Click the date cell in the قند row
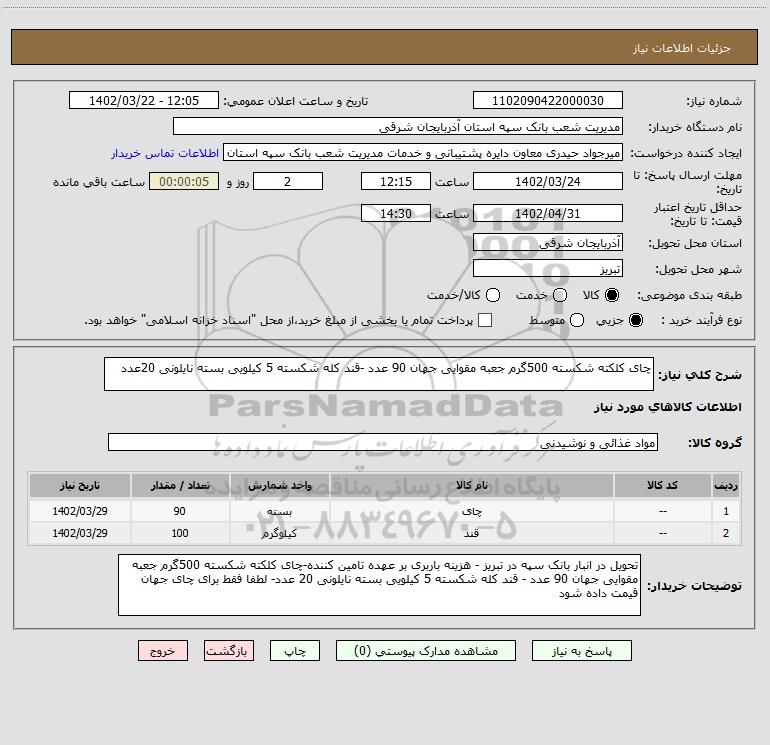 80,533
